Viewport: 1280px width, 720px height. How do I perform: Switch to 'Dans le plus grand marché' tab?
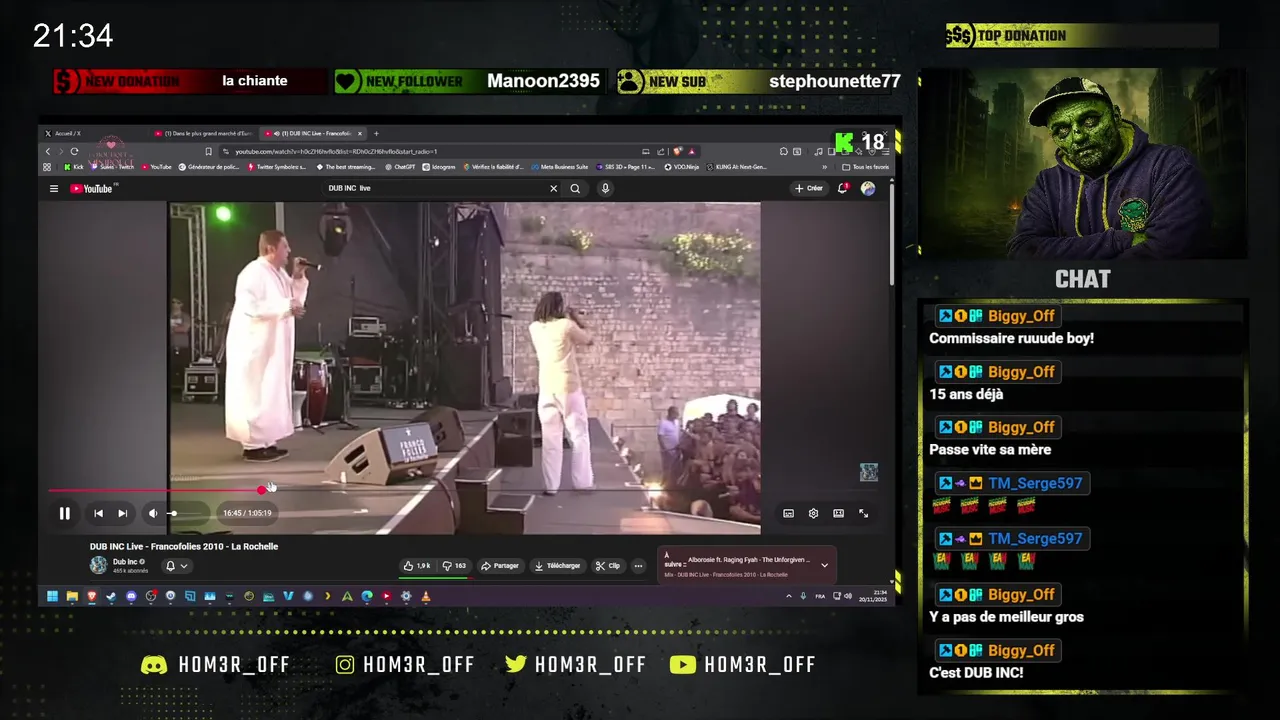[x=203, y=133]
